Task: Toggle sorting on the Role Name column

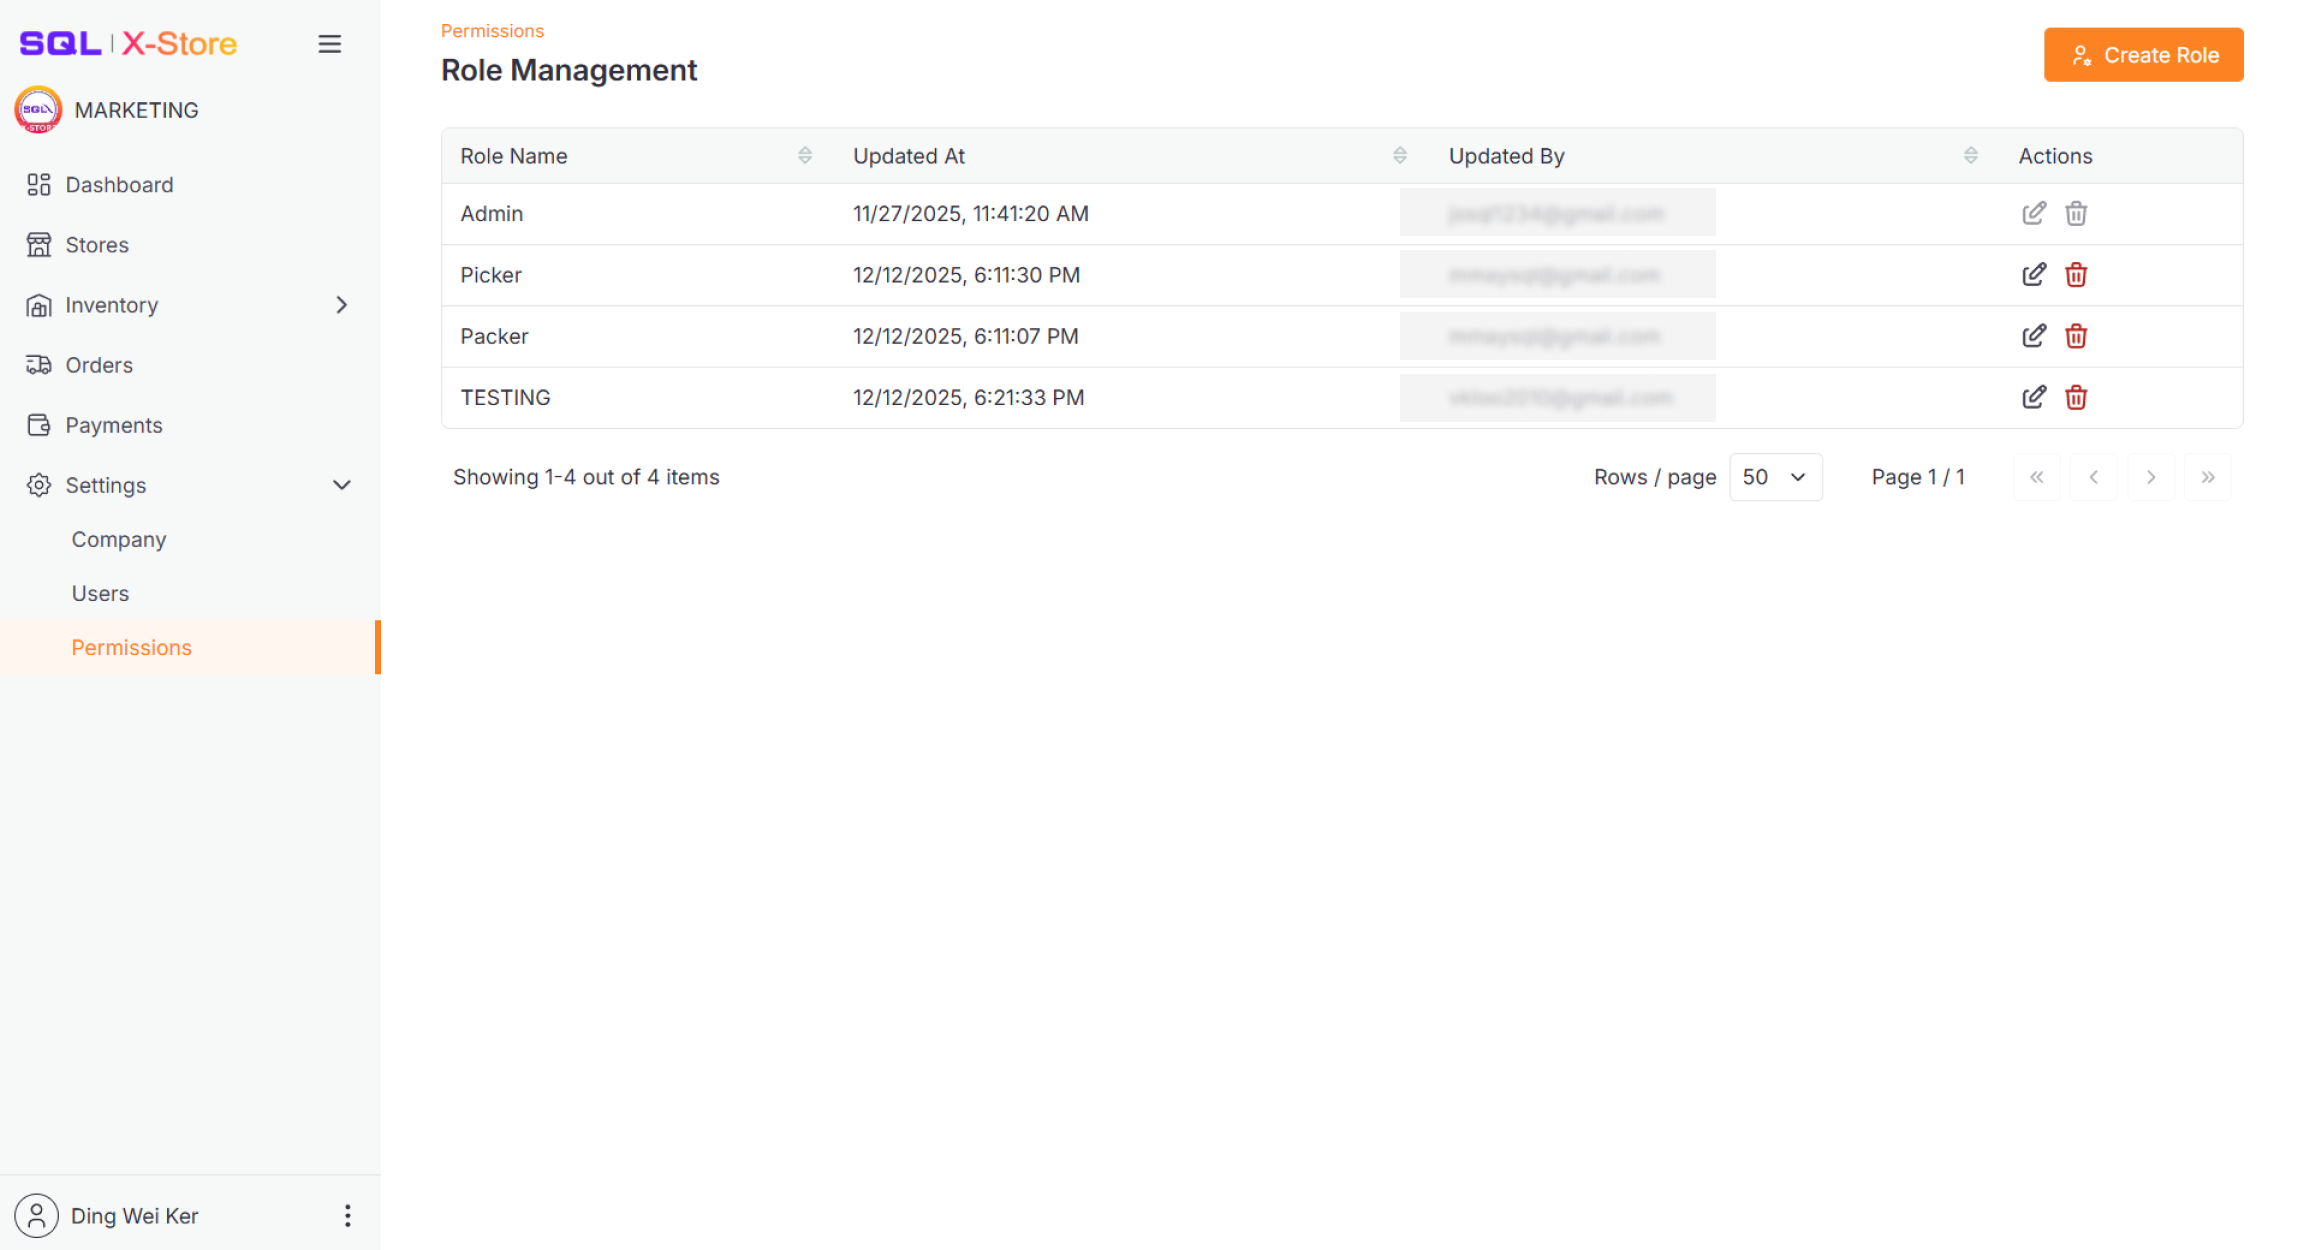Action: (x=804, y=154)
